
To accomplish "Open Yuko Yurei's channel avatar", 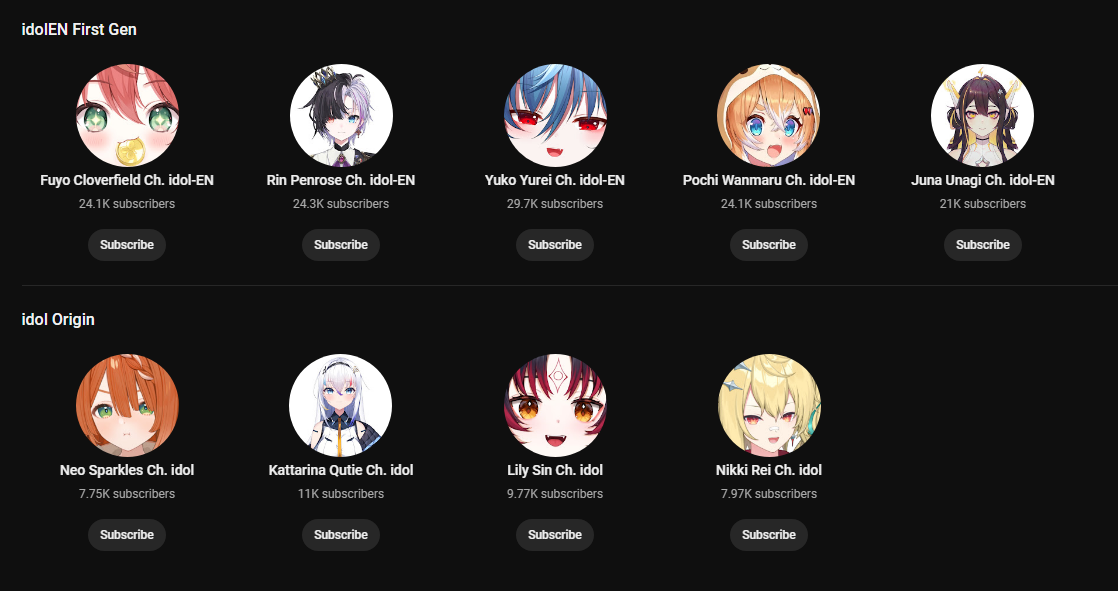I will 555,115.
